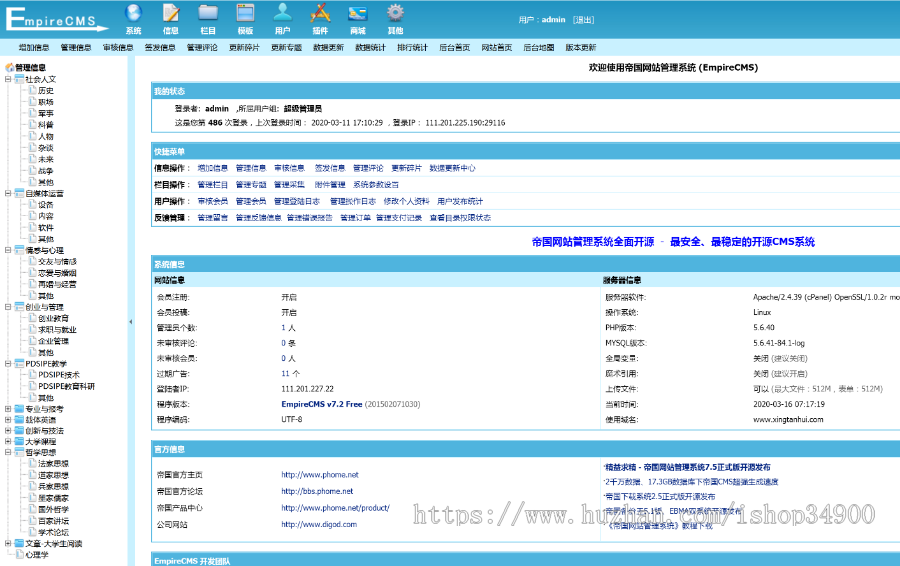Image resolution: width=900 pixels, height=566 pixels.
Task: Collapse the 自媒体运营 tree node
Action: 8,193
